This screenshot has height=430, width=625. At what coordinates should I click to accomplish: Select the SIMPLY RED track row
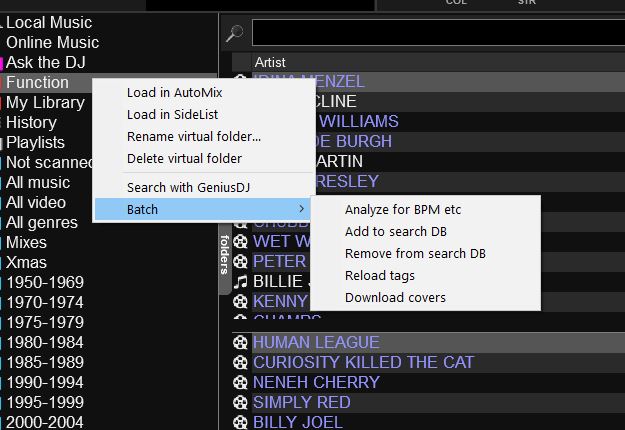coord(428,402)
